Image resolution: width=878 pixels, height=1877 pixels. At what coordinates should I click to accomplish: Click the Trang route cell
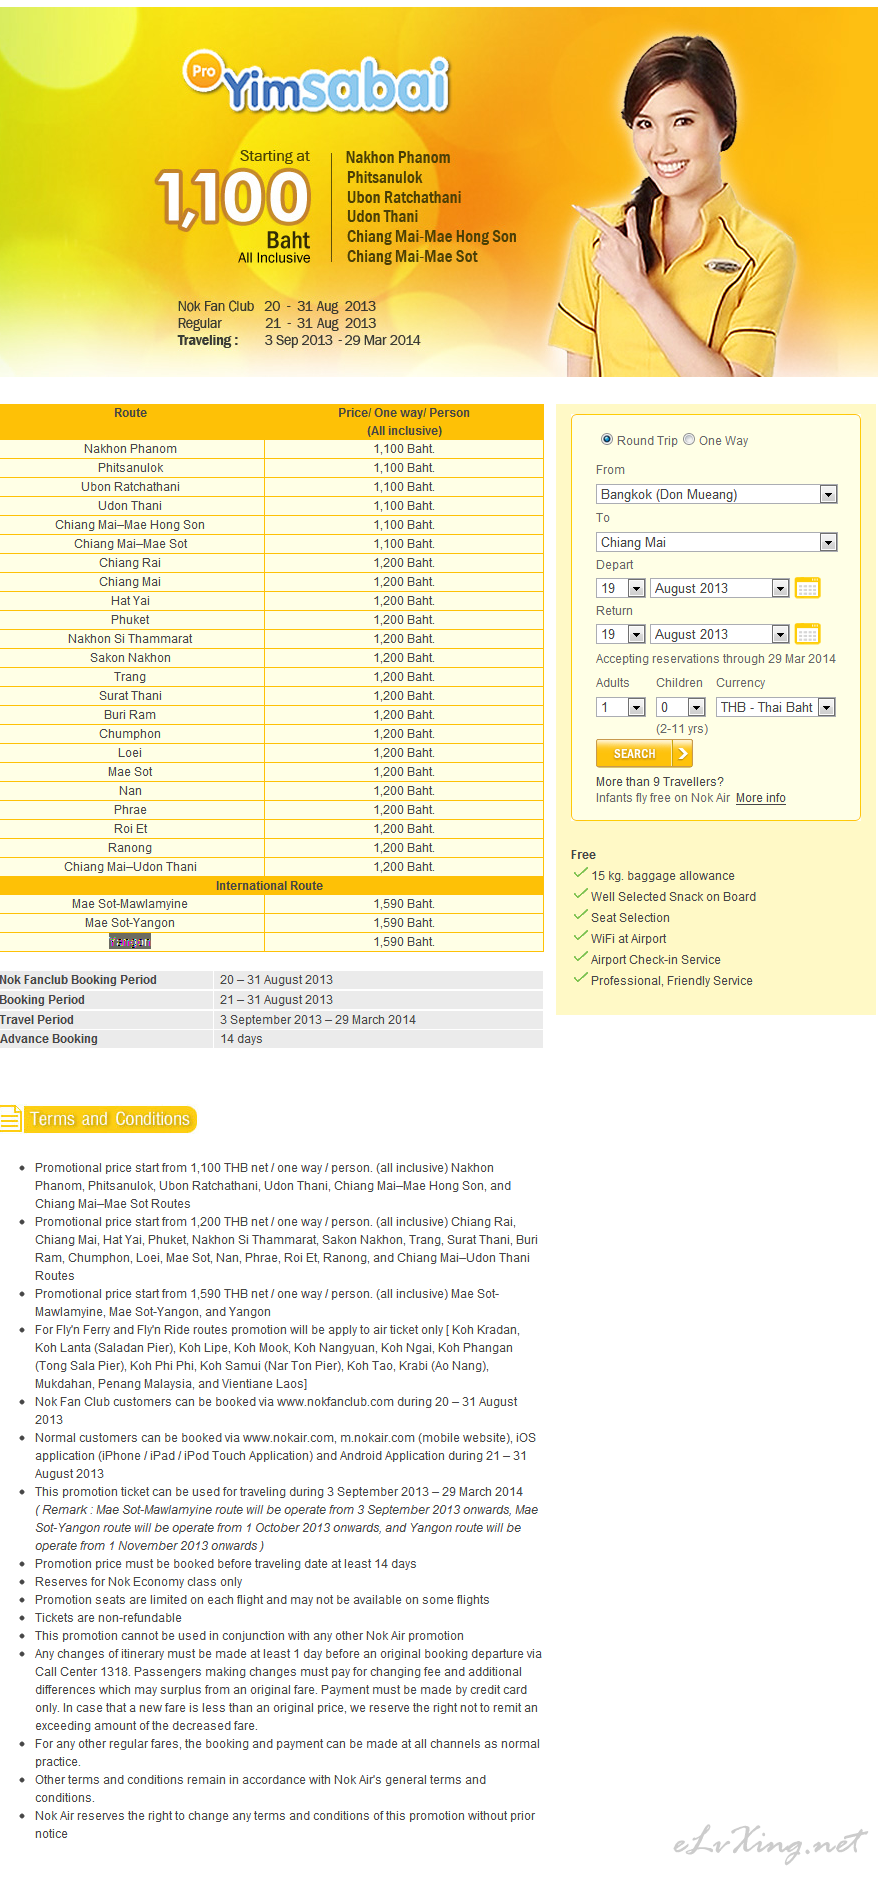pyautogui.click(x=131, y=677)
